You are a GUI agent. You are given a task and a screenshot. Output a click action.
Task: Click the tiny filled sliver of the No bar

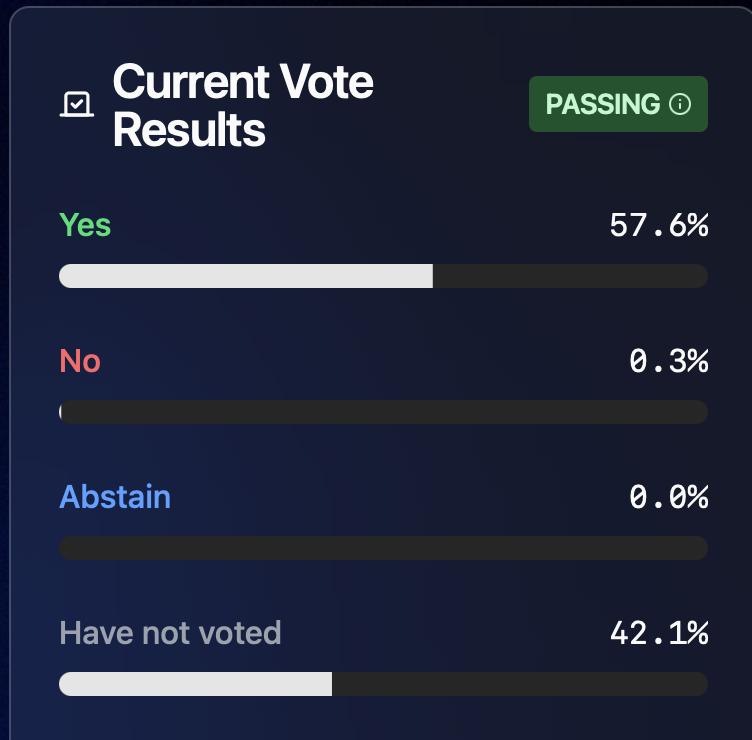click(x=61, y=412)
